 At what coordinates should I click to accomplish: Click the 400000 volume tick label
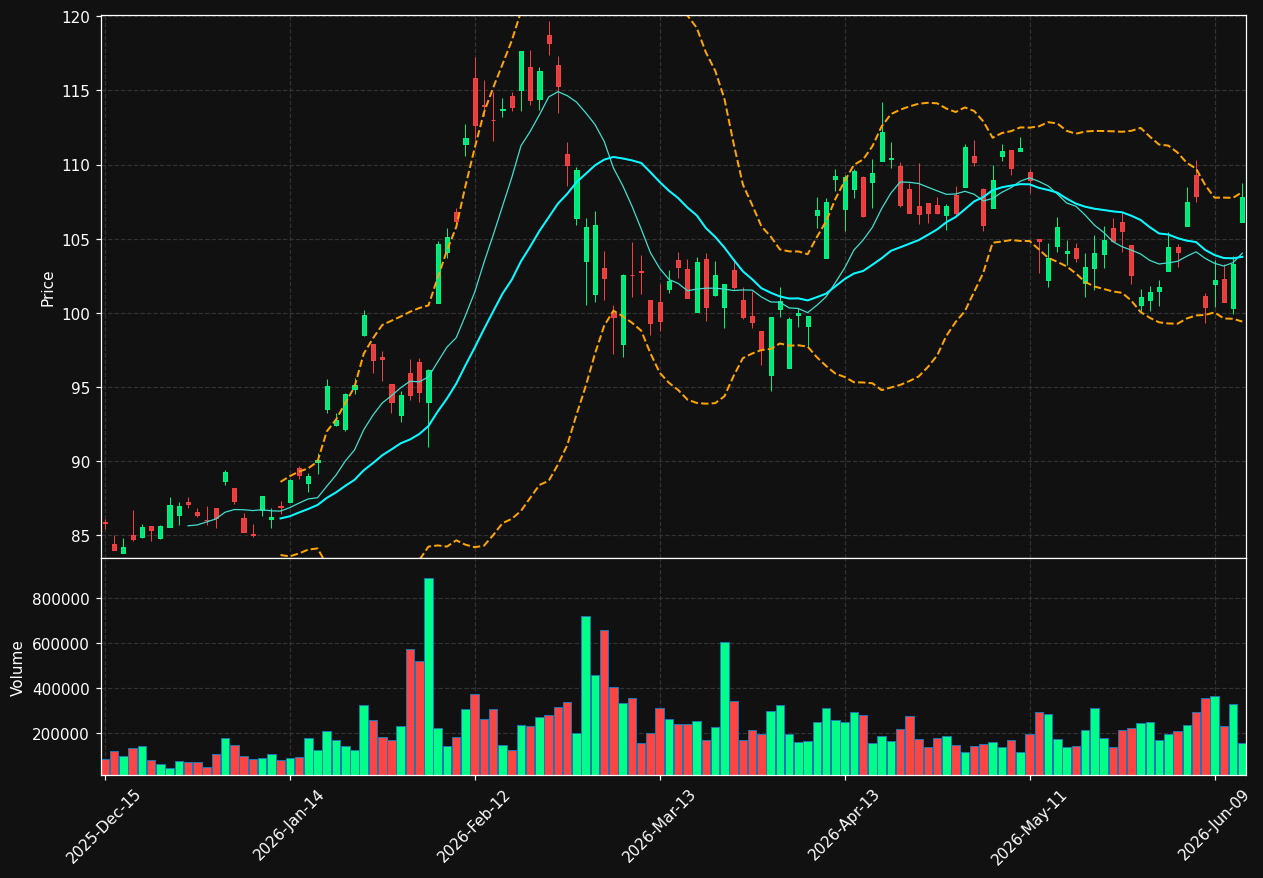(63, 689)
